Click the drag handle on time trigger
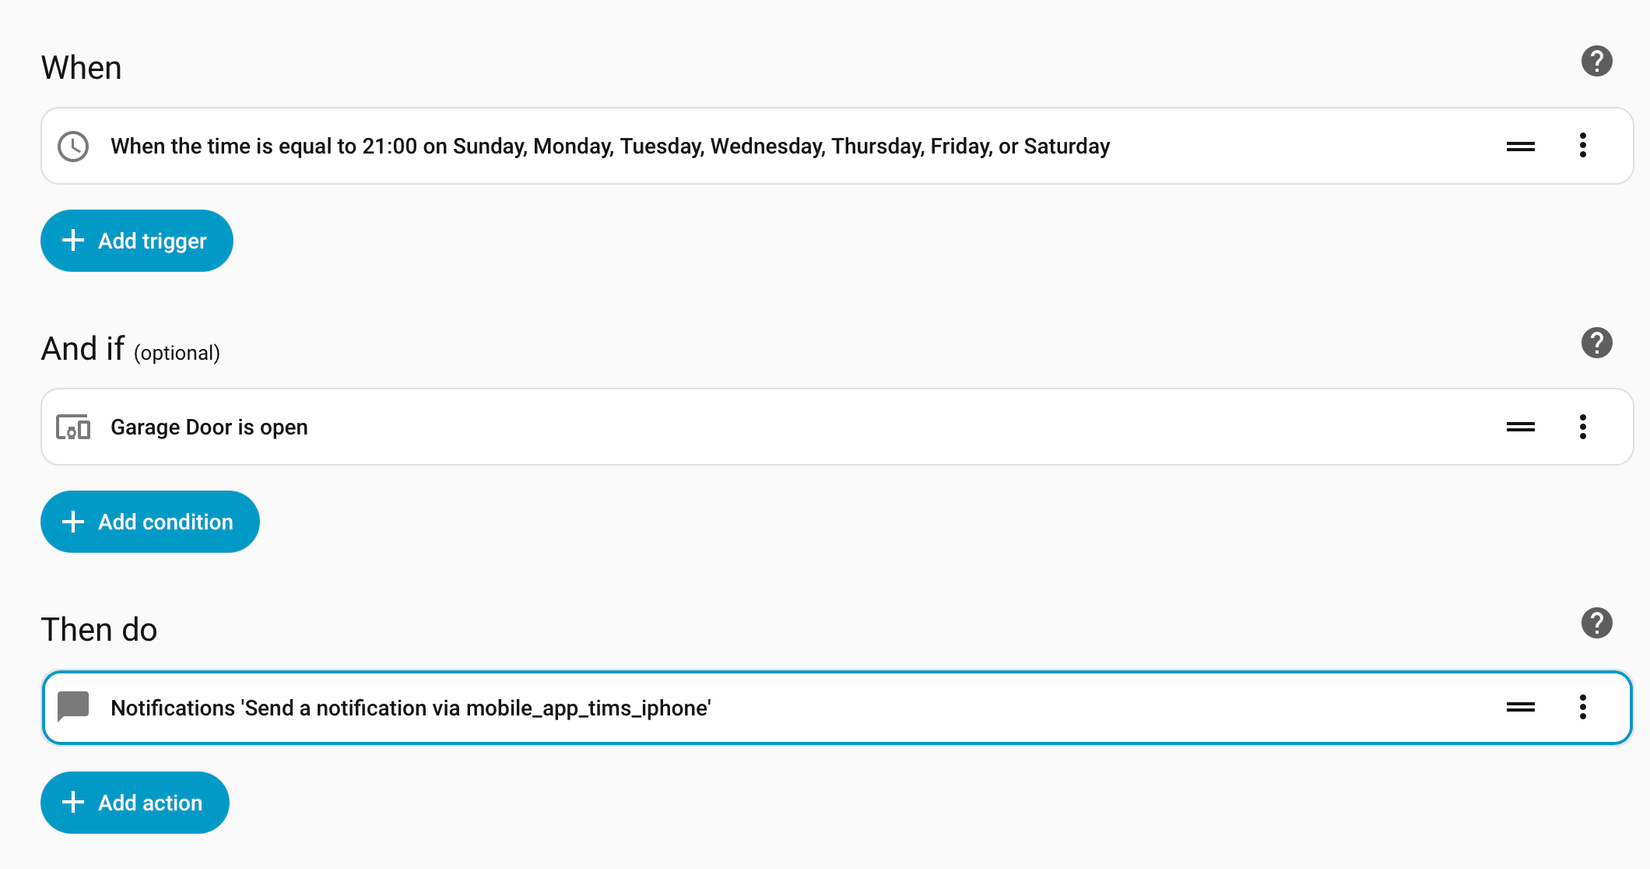 pos(1520,146)
